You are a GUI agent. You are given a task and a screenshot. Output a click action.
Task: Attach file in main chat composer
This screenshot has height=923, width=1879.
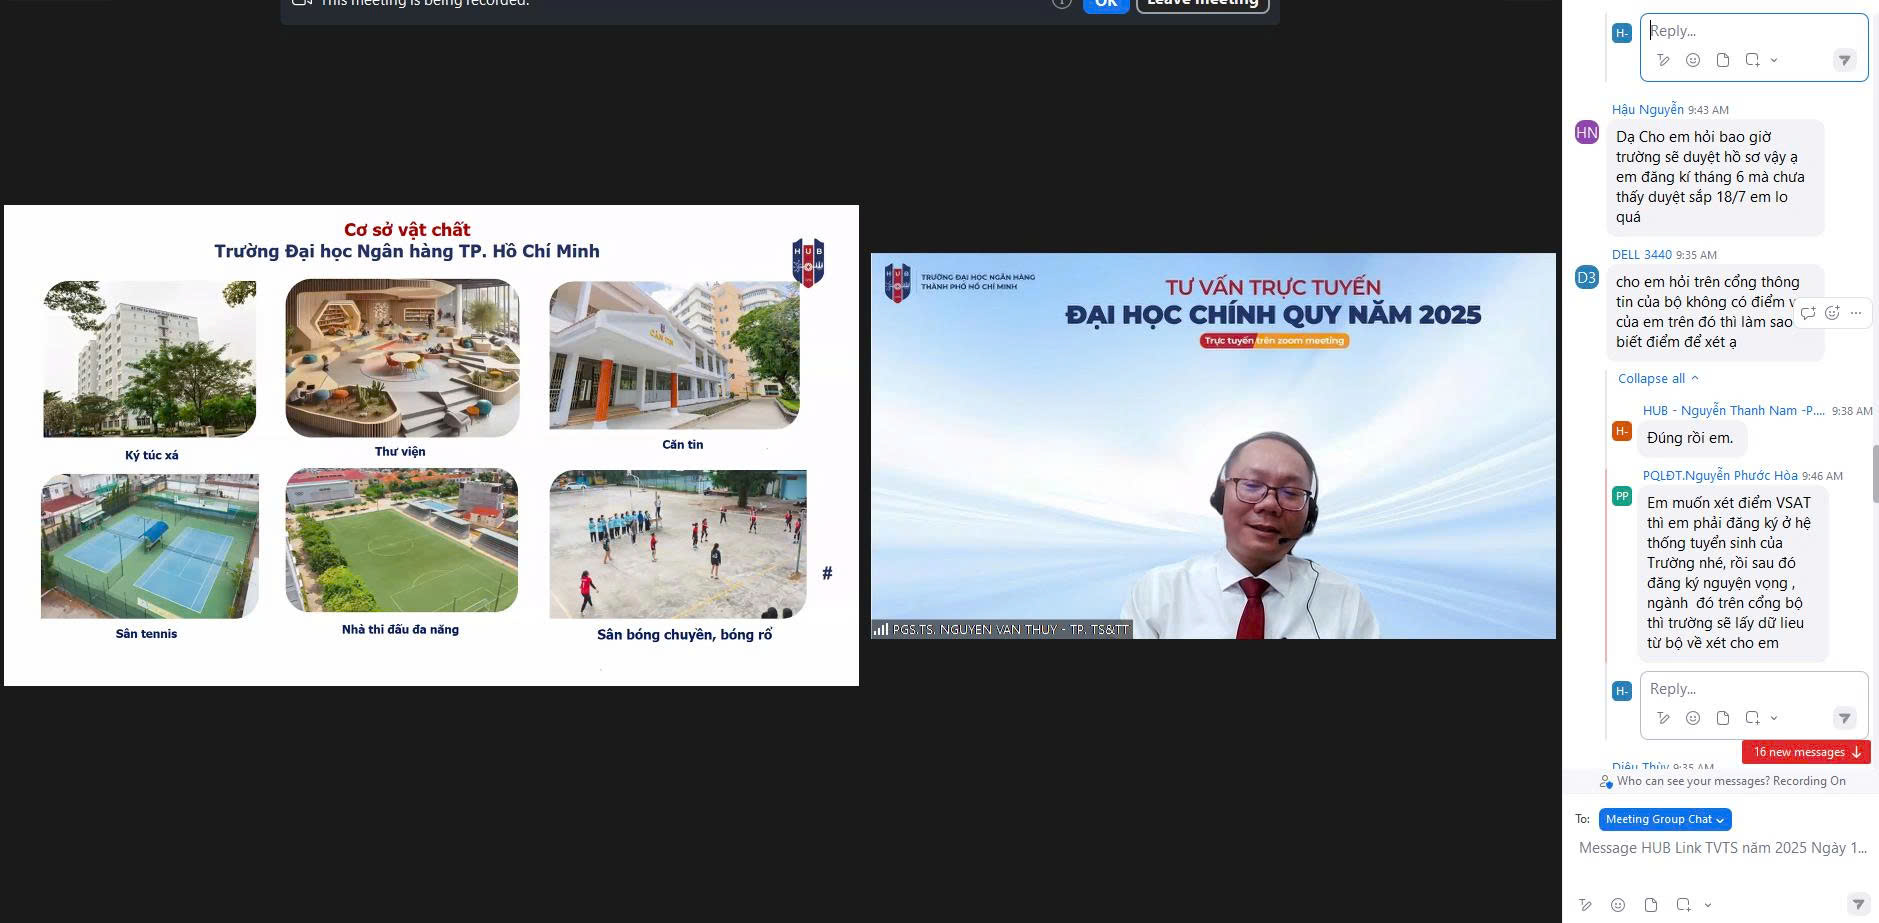tap(1651, 905)
